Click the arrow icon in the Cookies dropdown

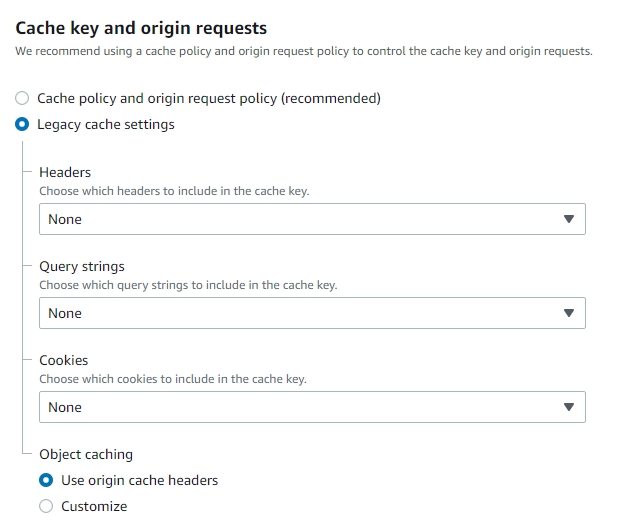[569, 407]
